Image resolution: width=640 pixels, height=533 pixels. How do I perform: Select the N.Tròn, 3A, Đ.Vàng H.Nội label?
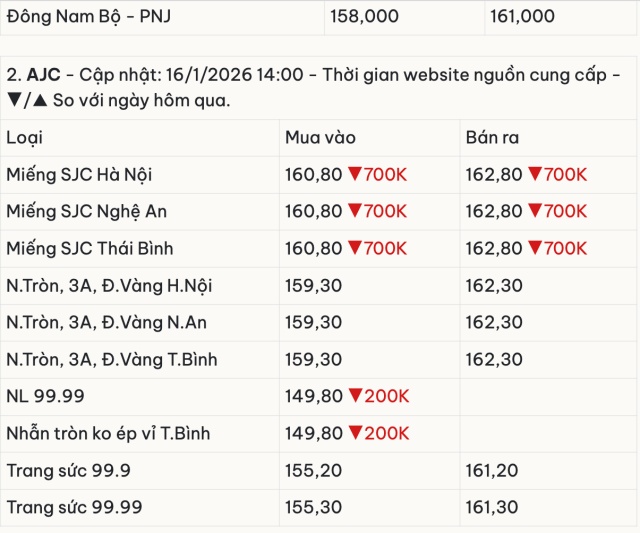(109, 286)
